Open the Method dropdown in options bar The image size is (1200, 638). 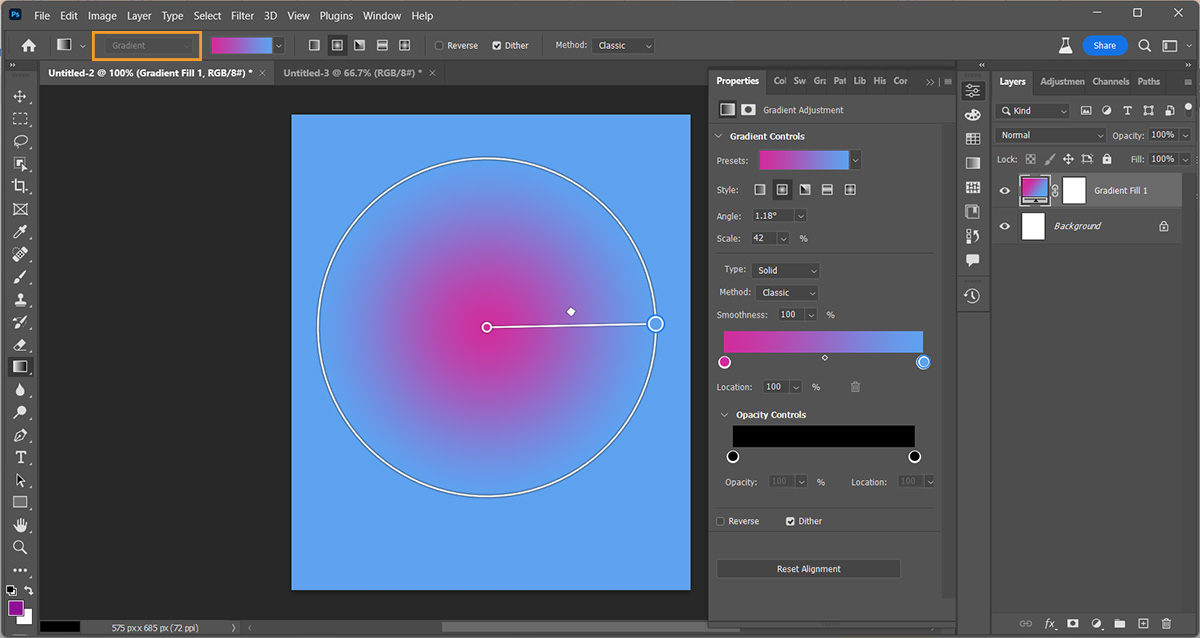(623, 46)
